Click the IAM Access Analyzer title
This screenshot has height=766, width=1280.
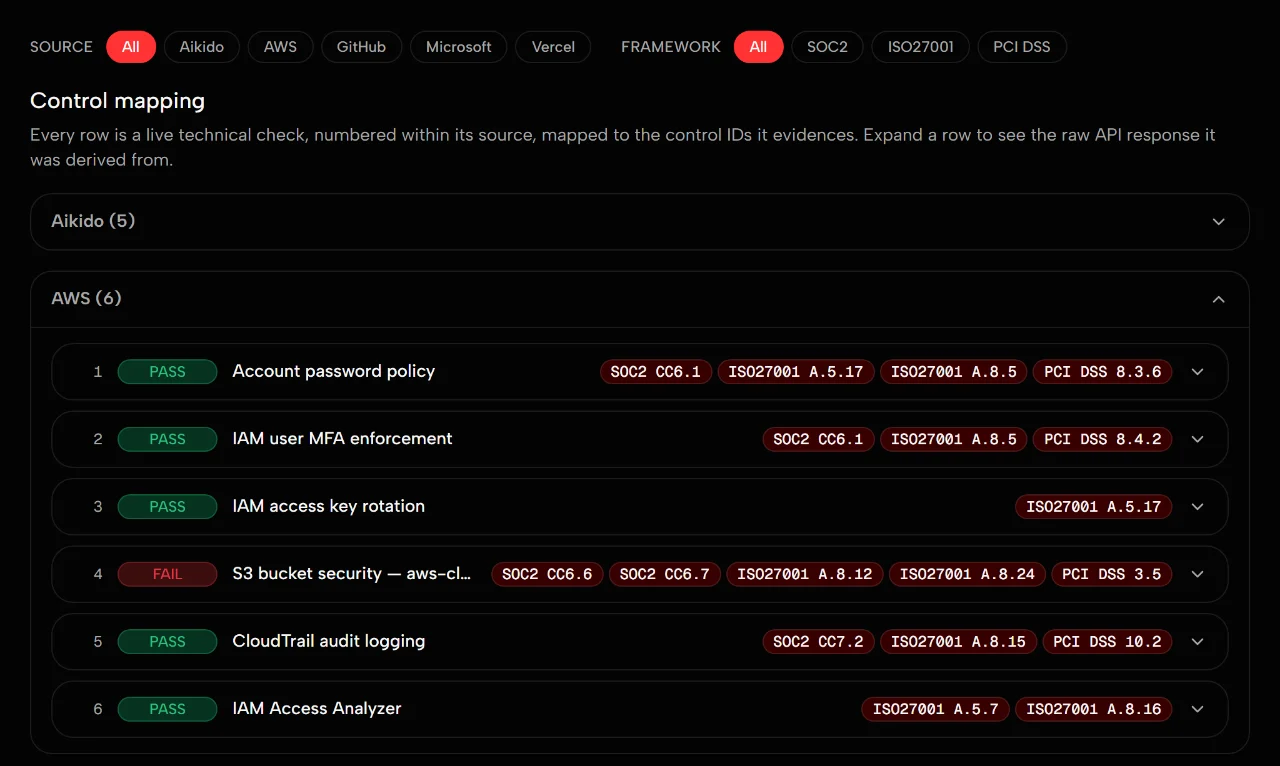coord(316,708)
